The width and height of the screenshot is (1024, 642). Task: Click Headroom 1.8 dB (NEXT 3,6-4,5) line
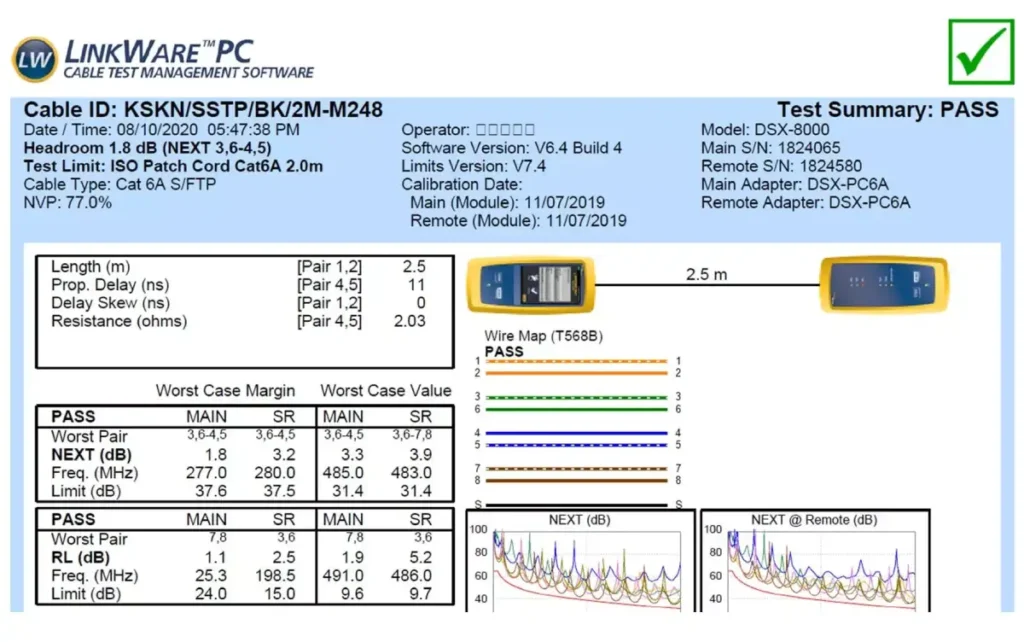[147, 148]
